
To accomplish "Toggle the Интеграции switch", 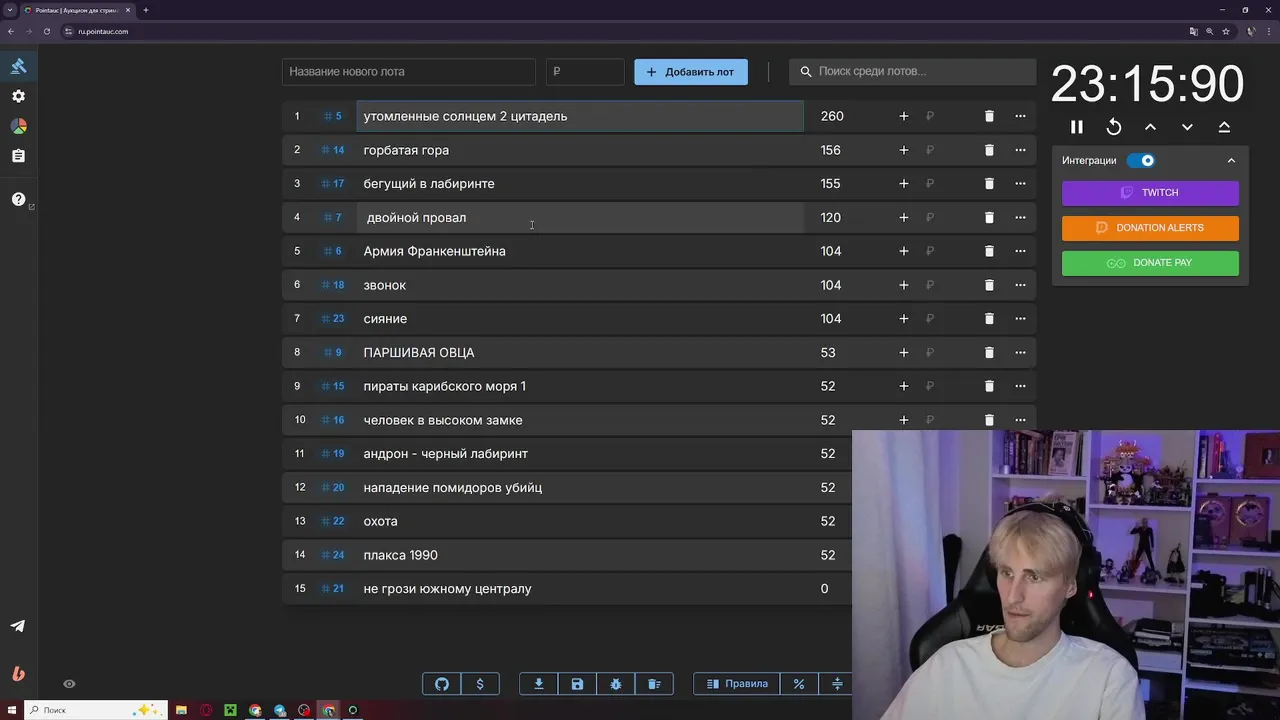I will [x=1141, y=160].
